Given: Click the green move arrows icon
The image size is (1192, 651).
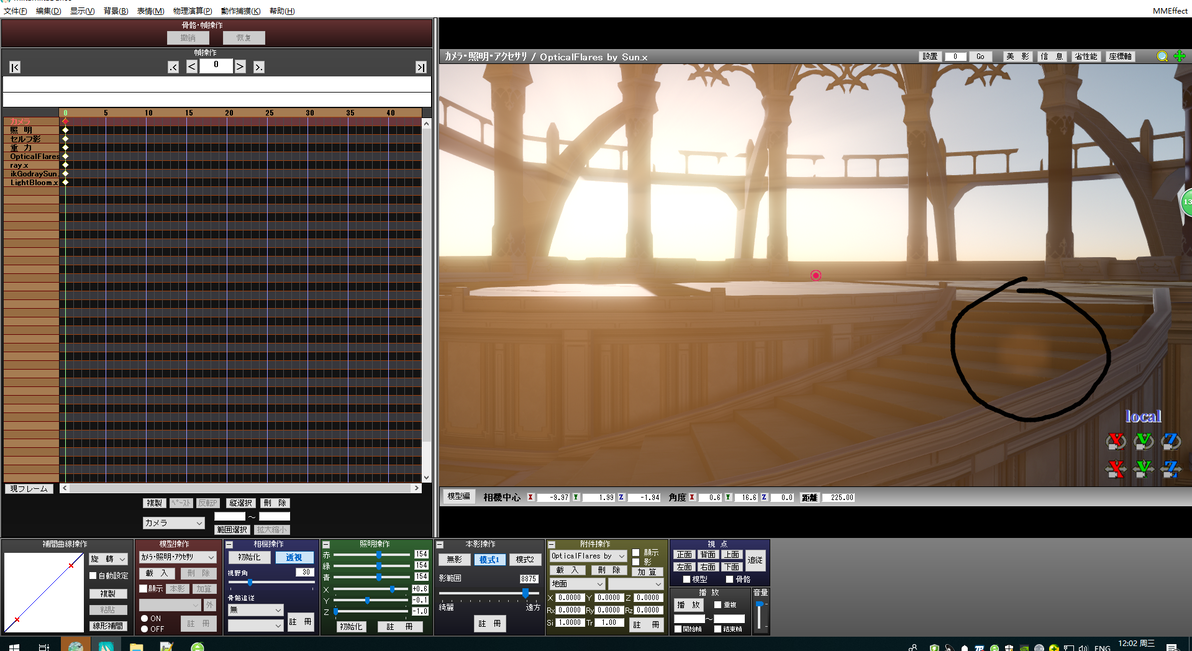Looking at the screenshot, I should click(1179, 56).
